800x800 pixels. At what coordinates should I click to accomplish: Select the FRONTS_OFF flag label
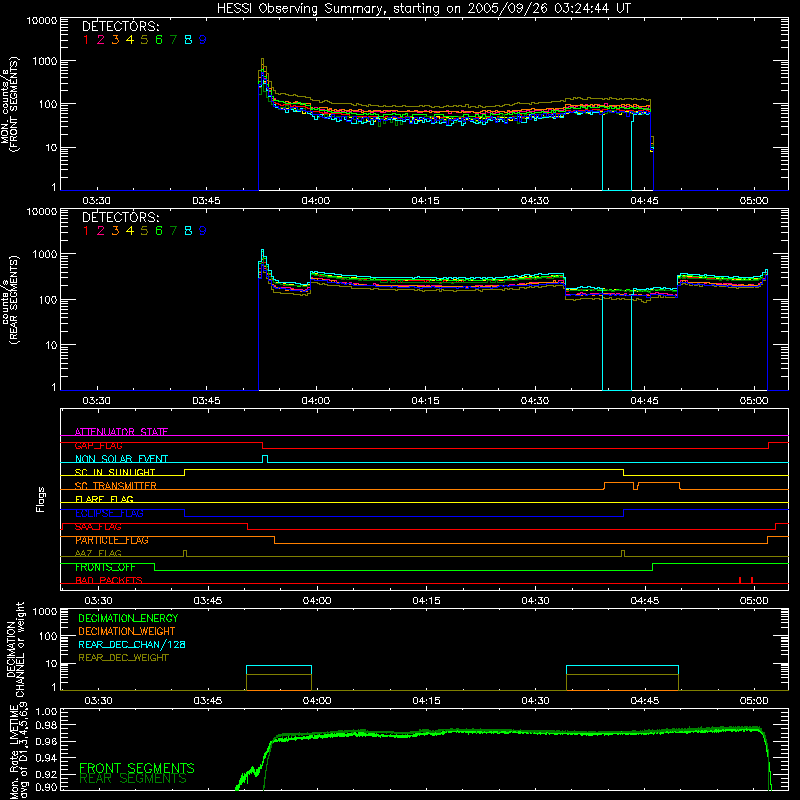(x=105, y=567)
